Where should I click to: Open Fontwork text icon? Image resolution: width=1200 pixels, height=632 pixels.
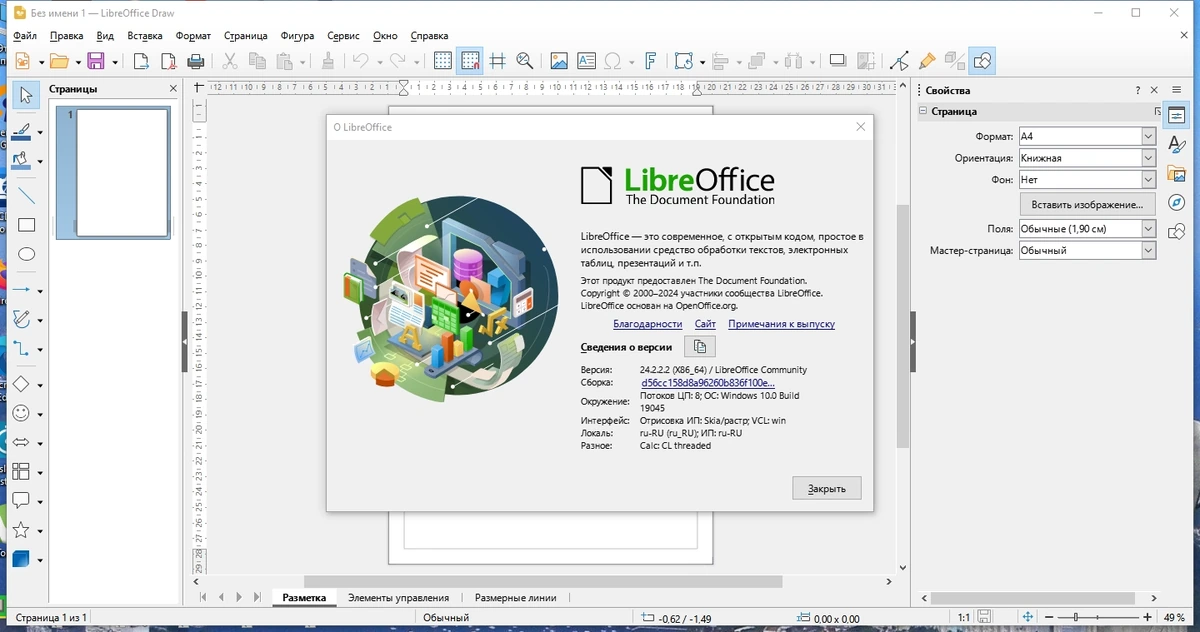tap(650, 61)
